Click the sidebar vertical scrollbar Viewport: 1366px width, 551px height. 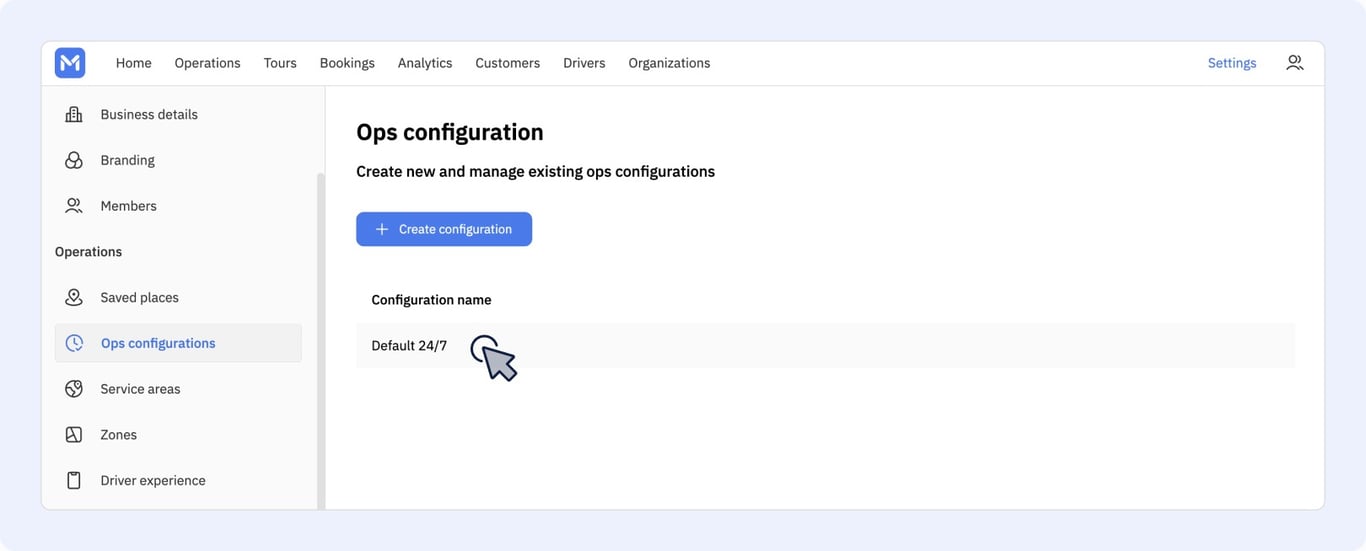pos(320,340)
